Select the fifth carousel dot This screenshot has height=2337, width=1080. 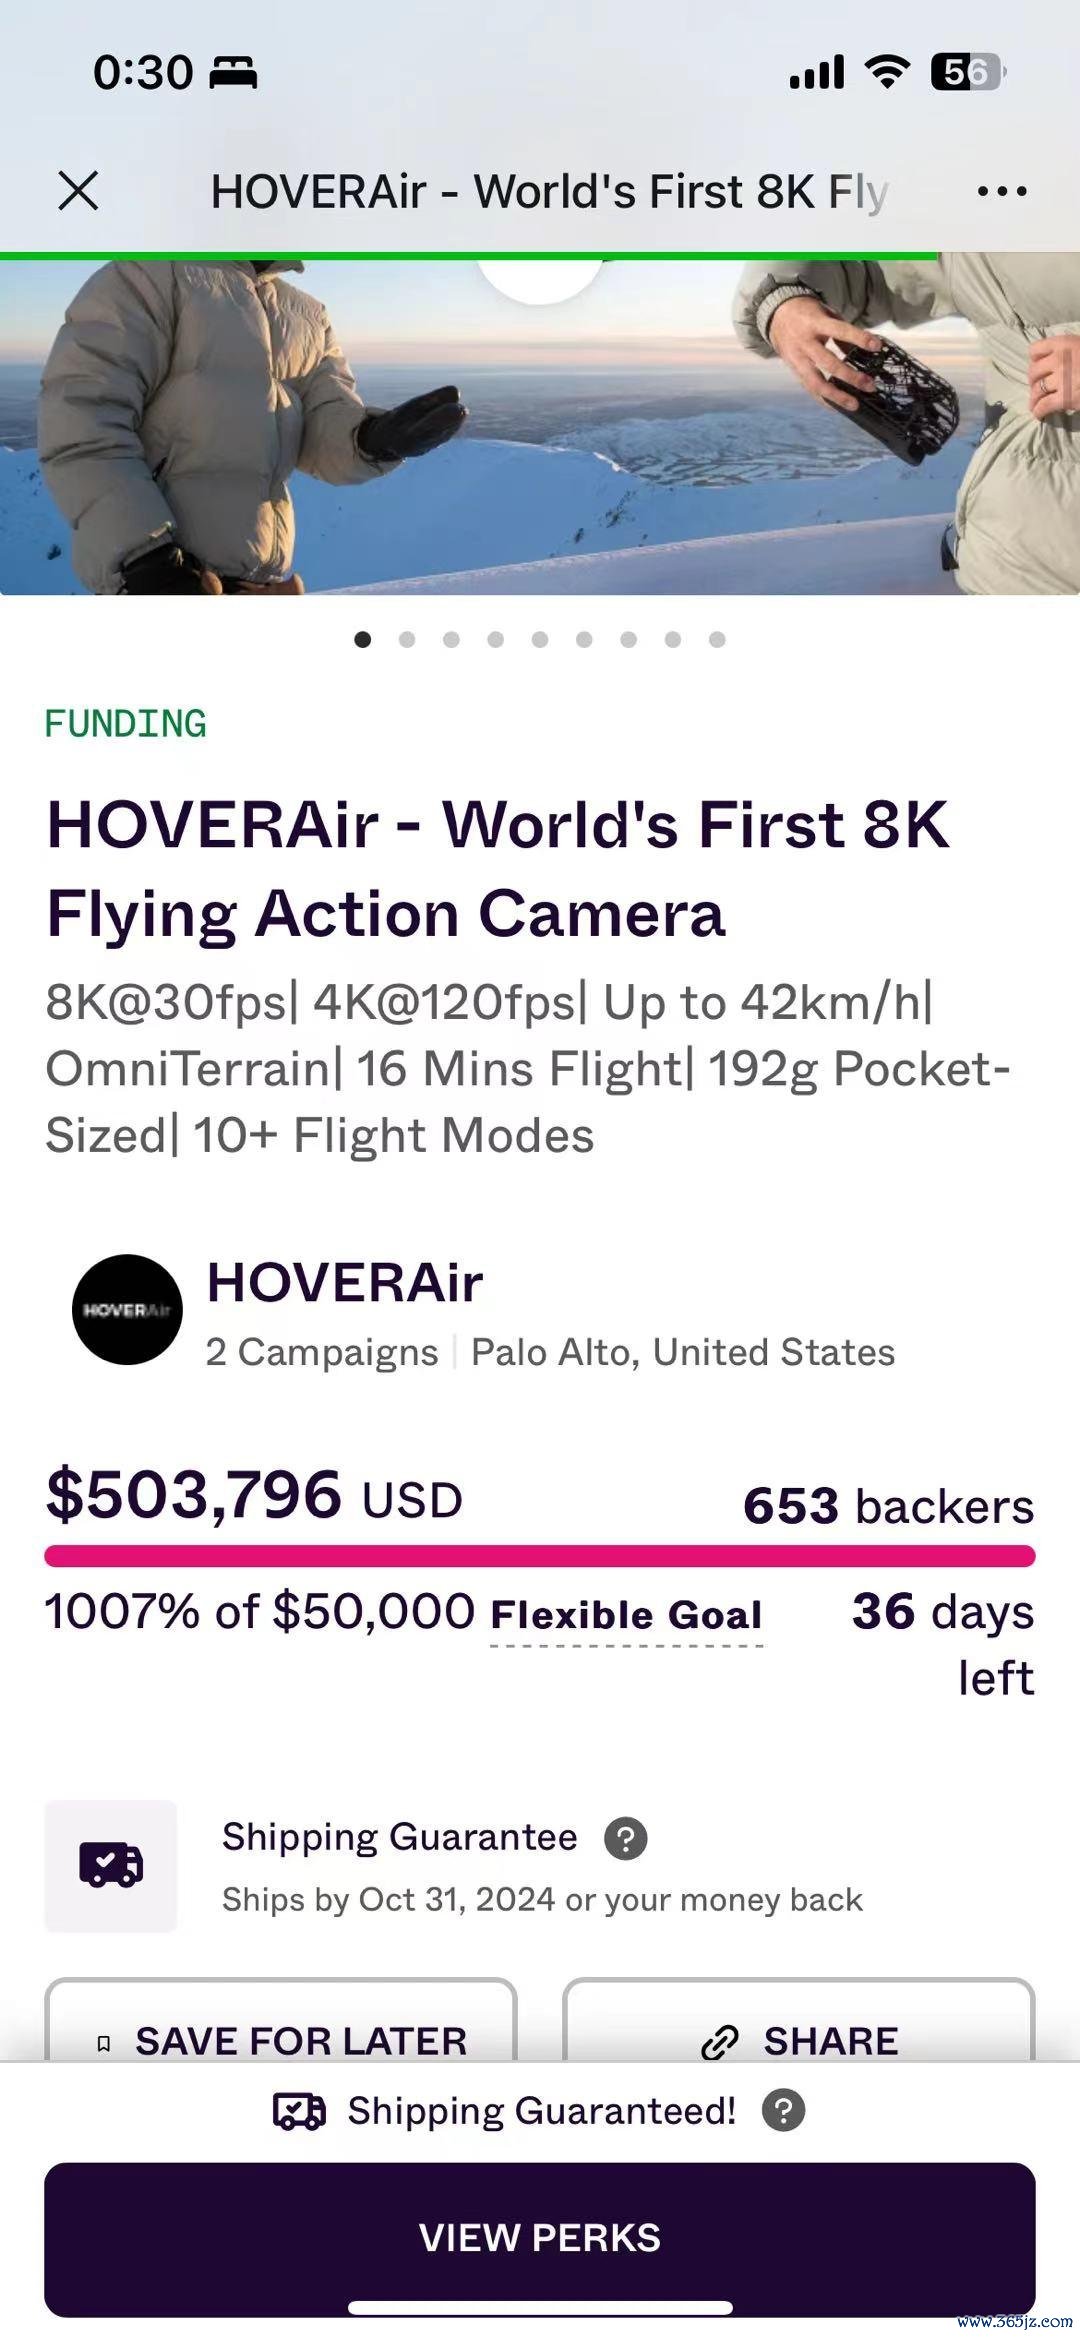[540, 639]
